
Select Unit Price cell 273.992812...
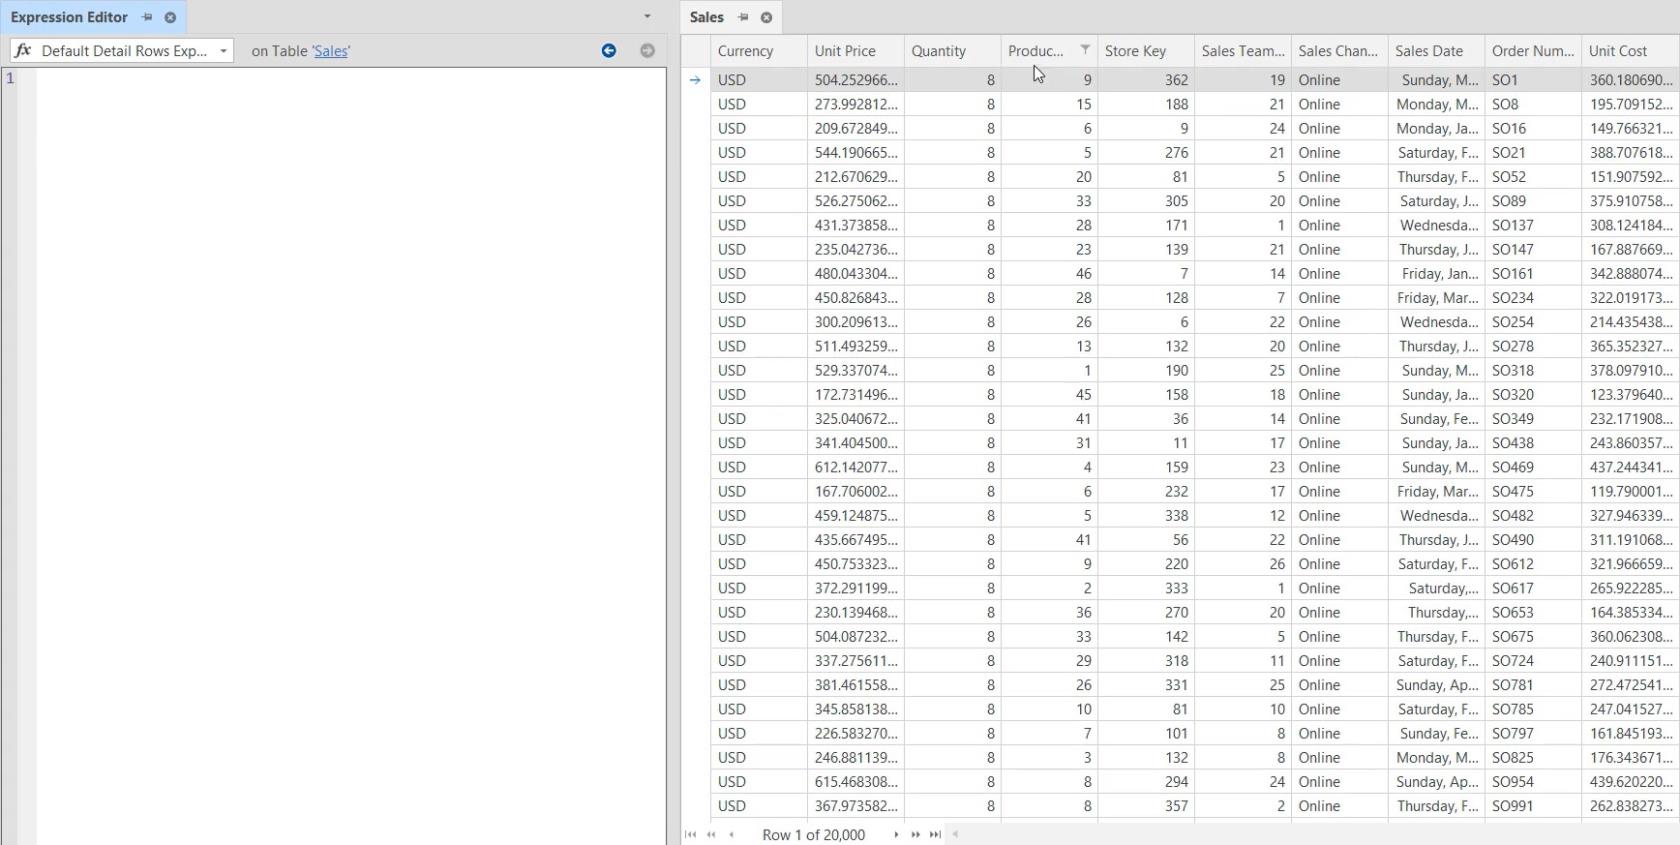[x=856, y=104]
